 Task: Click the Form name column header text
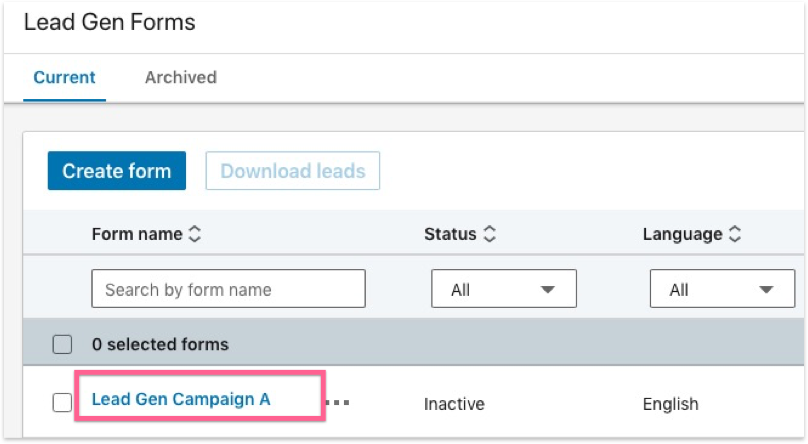(x=137, y=234)
